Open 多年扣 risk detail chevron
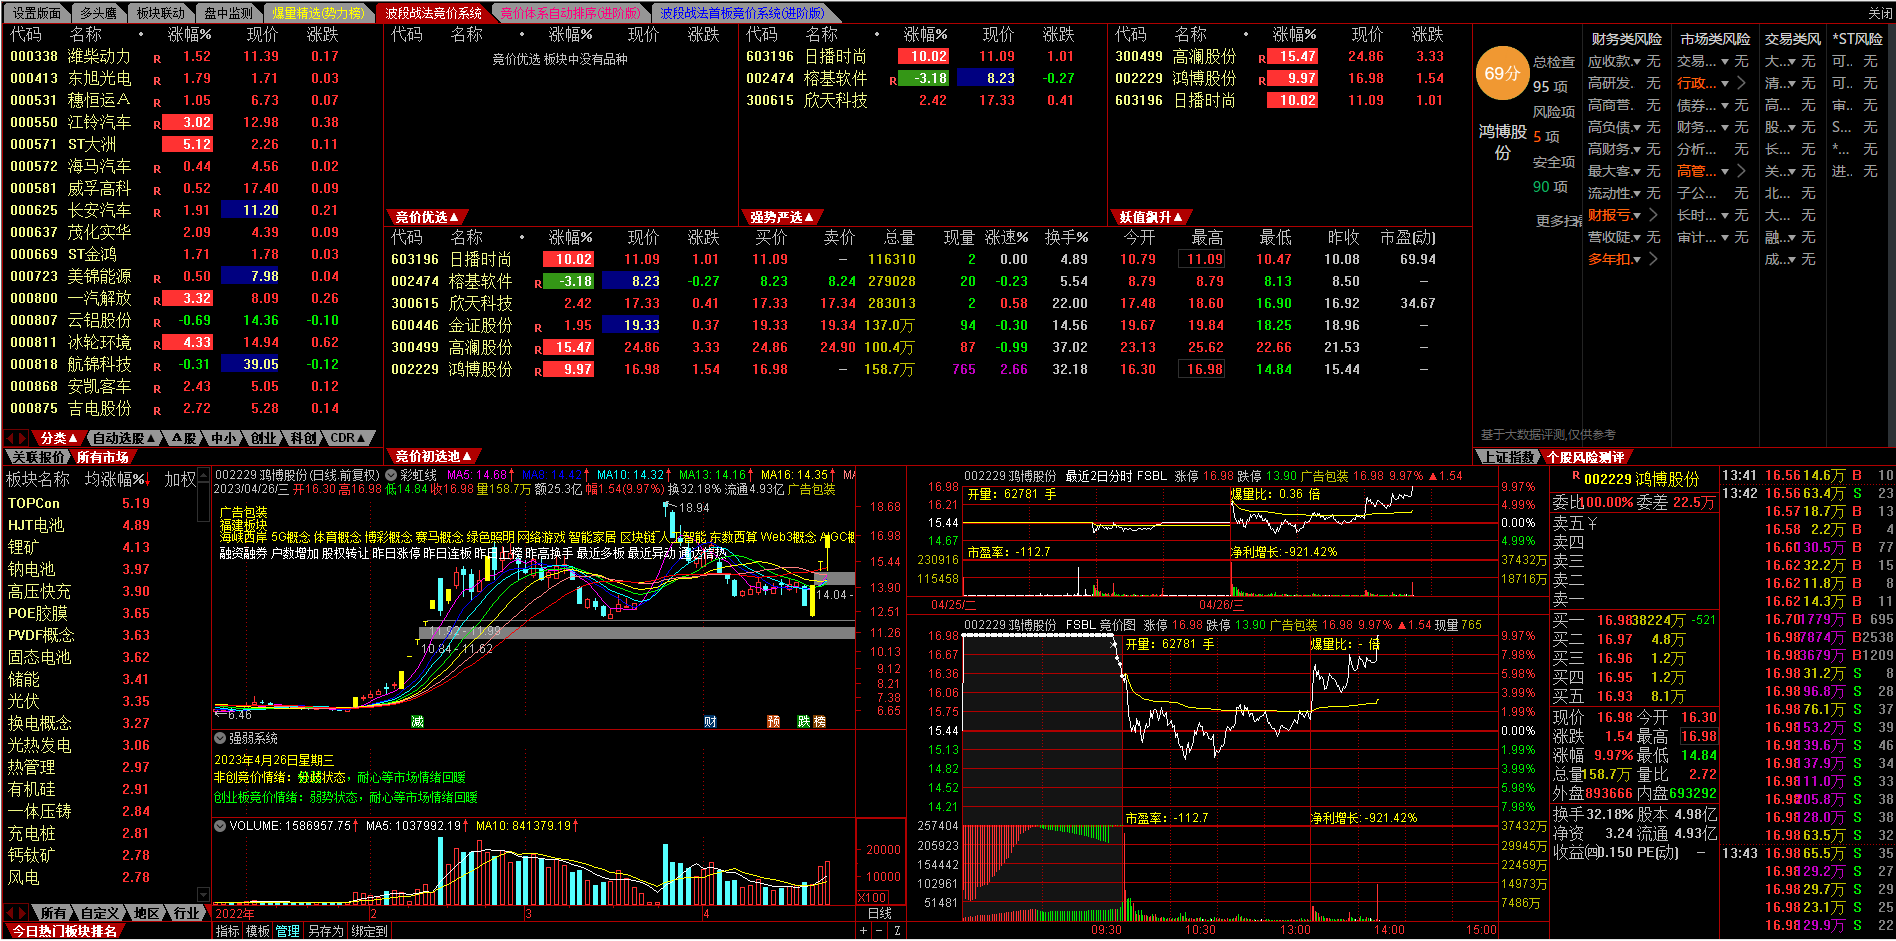The width and height of the screenshot is (1896, 941). tap(1653, 260)
